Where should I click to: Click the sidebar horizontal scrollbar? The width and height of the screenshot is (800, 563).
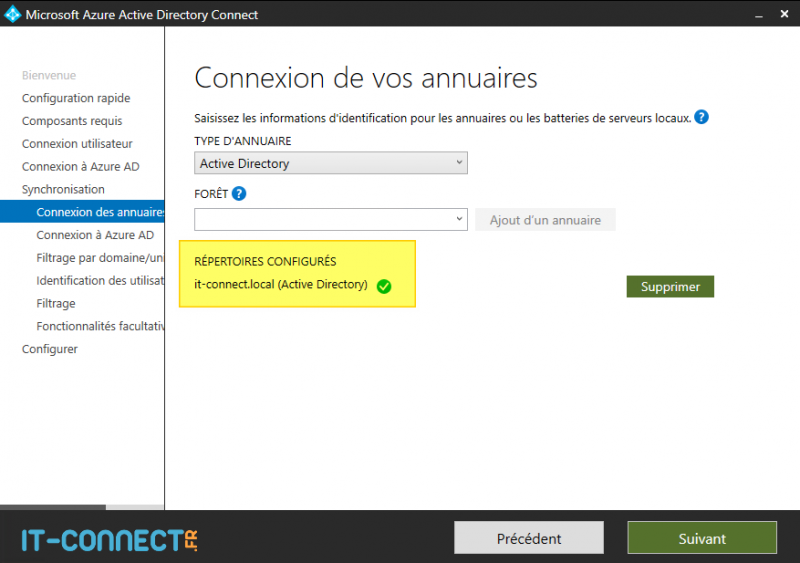(52, 507)
